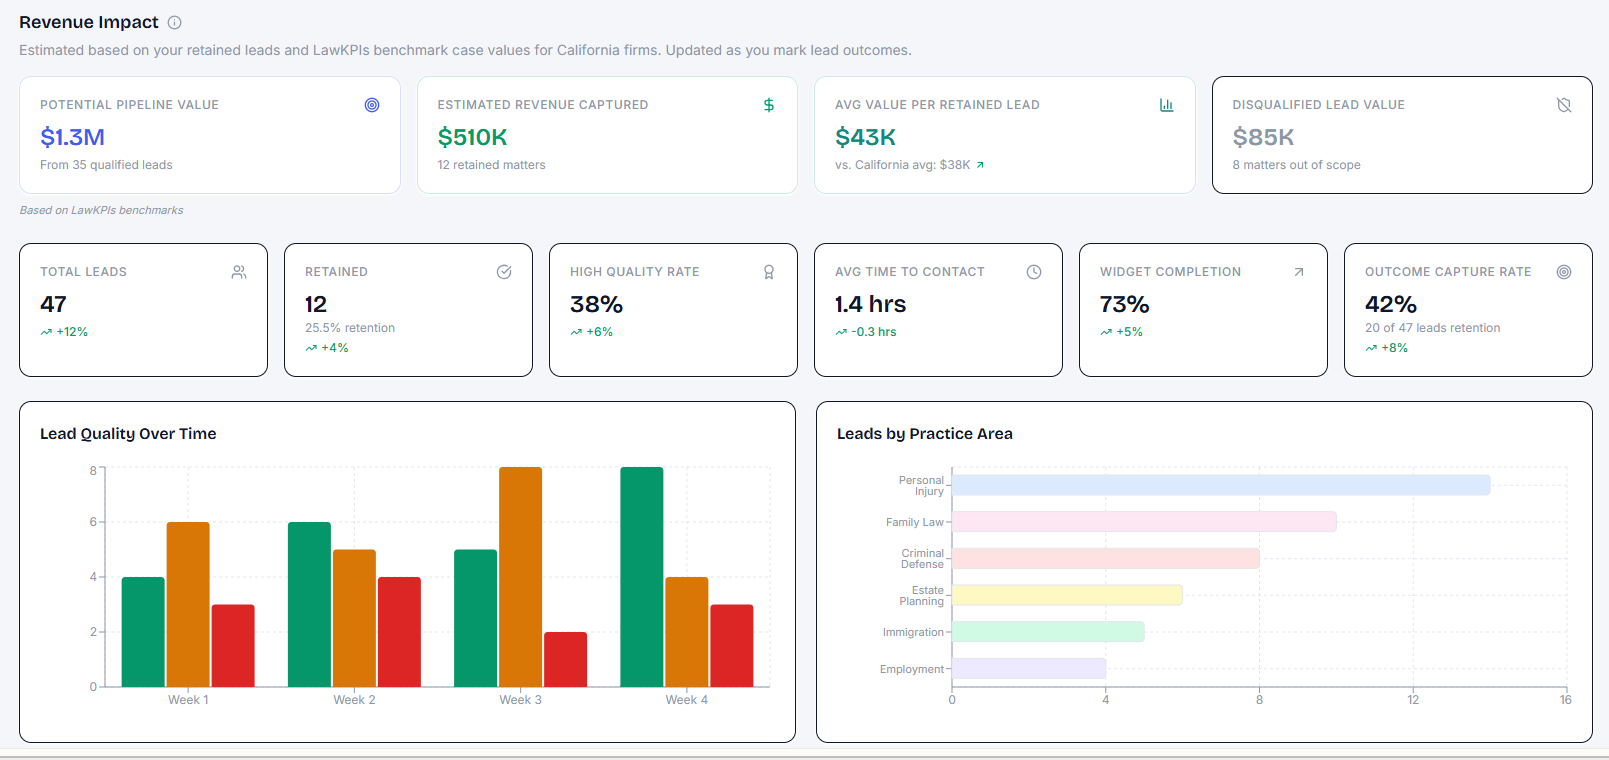
Task: Click the $510K revenue value
Action: tap(472, 137)
